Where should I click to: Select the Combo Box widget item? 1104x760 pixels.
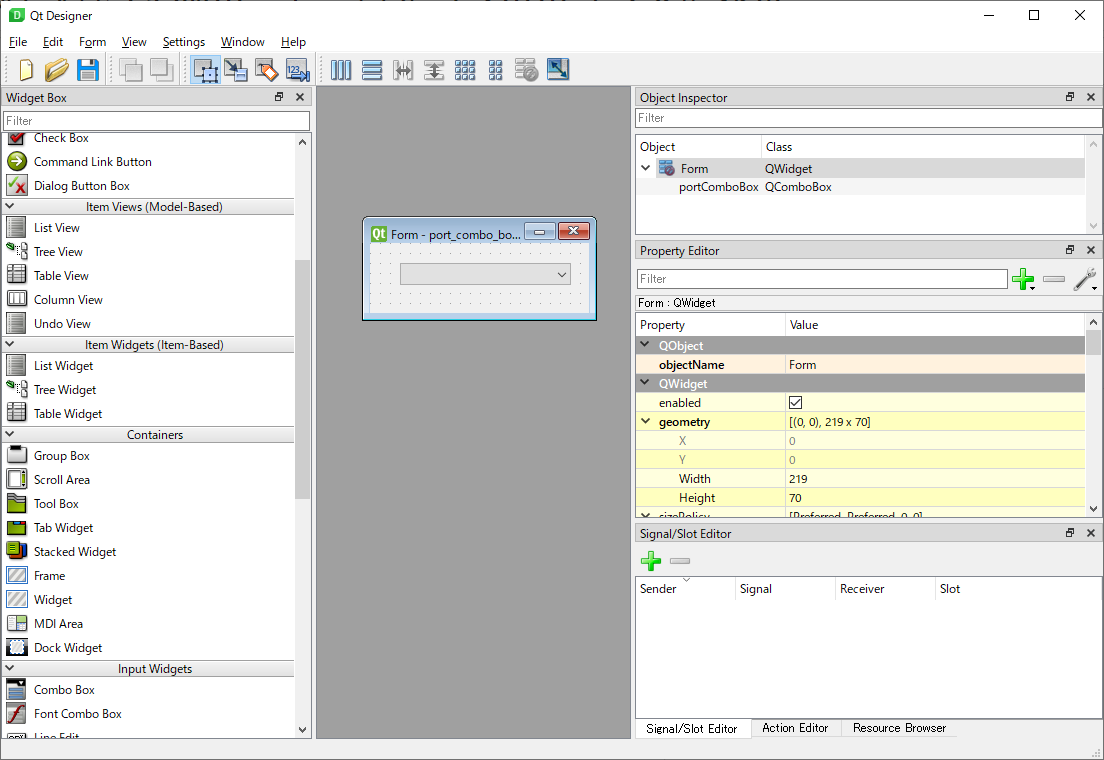click(x=64, y=690)
